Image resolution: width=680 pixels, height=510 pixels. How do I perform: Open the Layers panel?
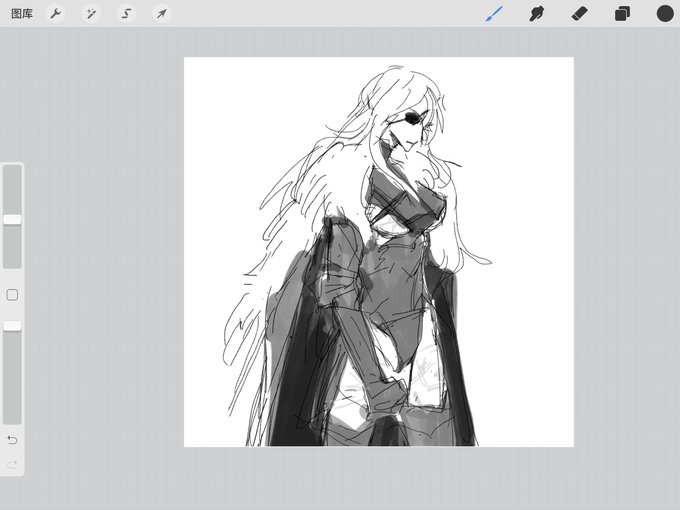coord(622,14)
